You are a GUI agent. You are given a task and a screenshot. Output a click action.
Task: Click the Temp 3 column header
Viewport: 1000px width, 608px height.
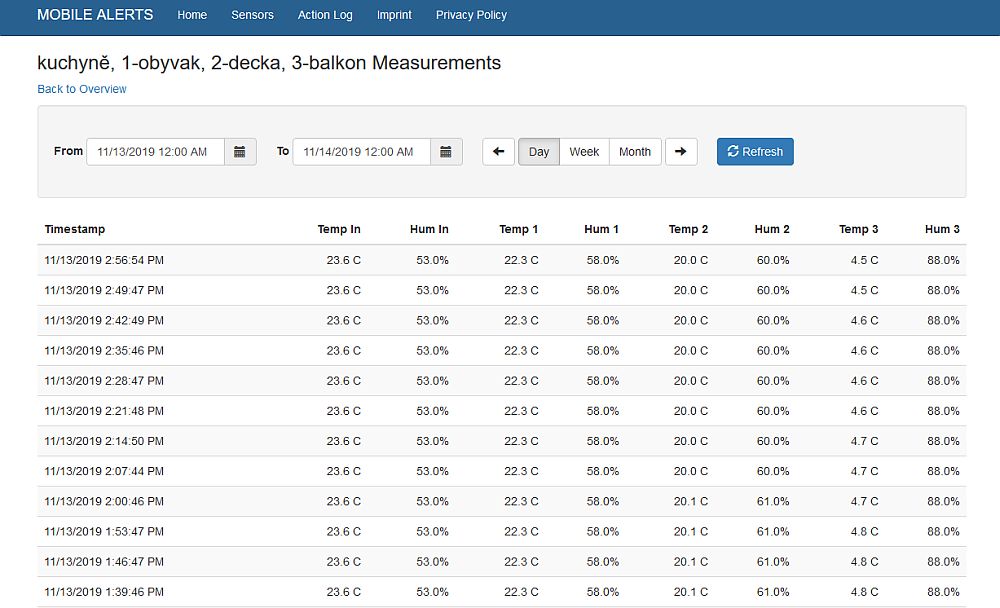coord(858,230)
